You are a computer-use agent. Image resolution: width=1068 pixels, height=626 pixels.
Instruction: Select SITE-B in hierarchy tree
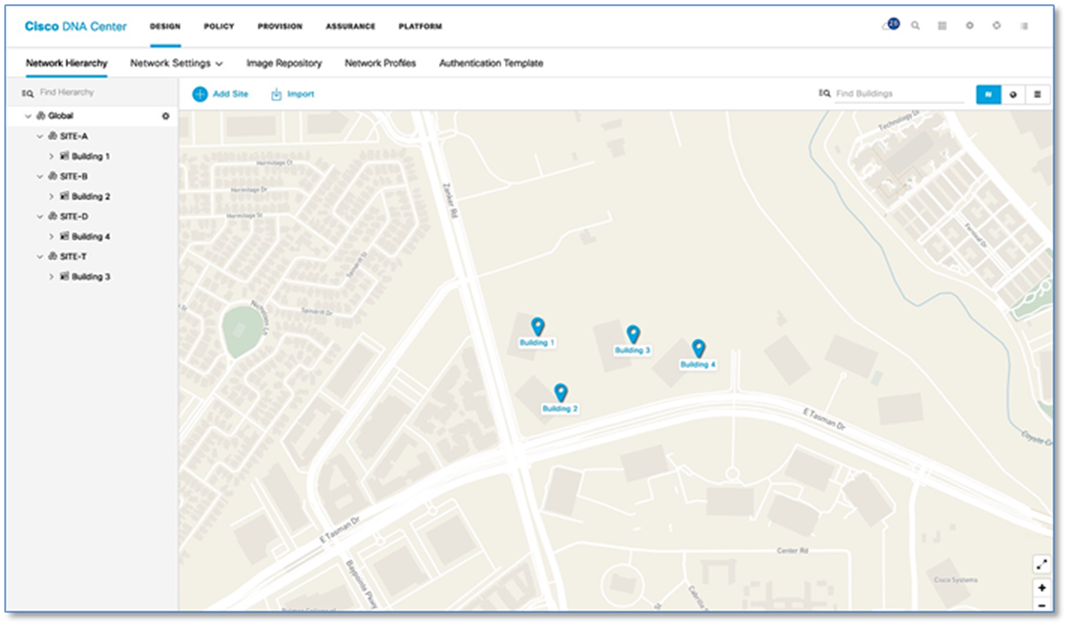coord(74,176)
